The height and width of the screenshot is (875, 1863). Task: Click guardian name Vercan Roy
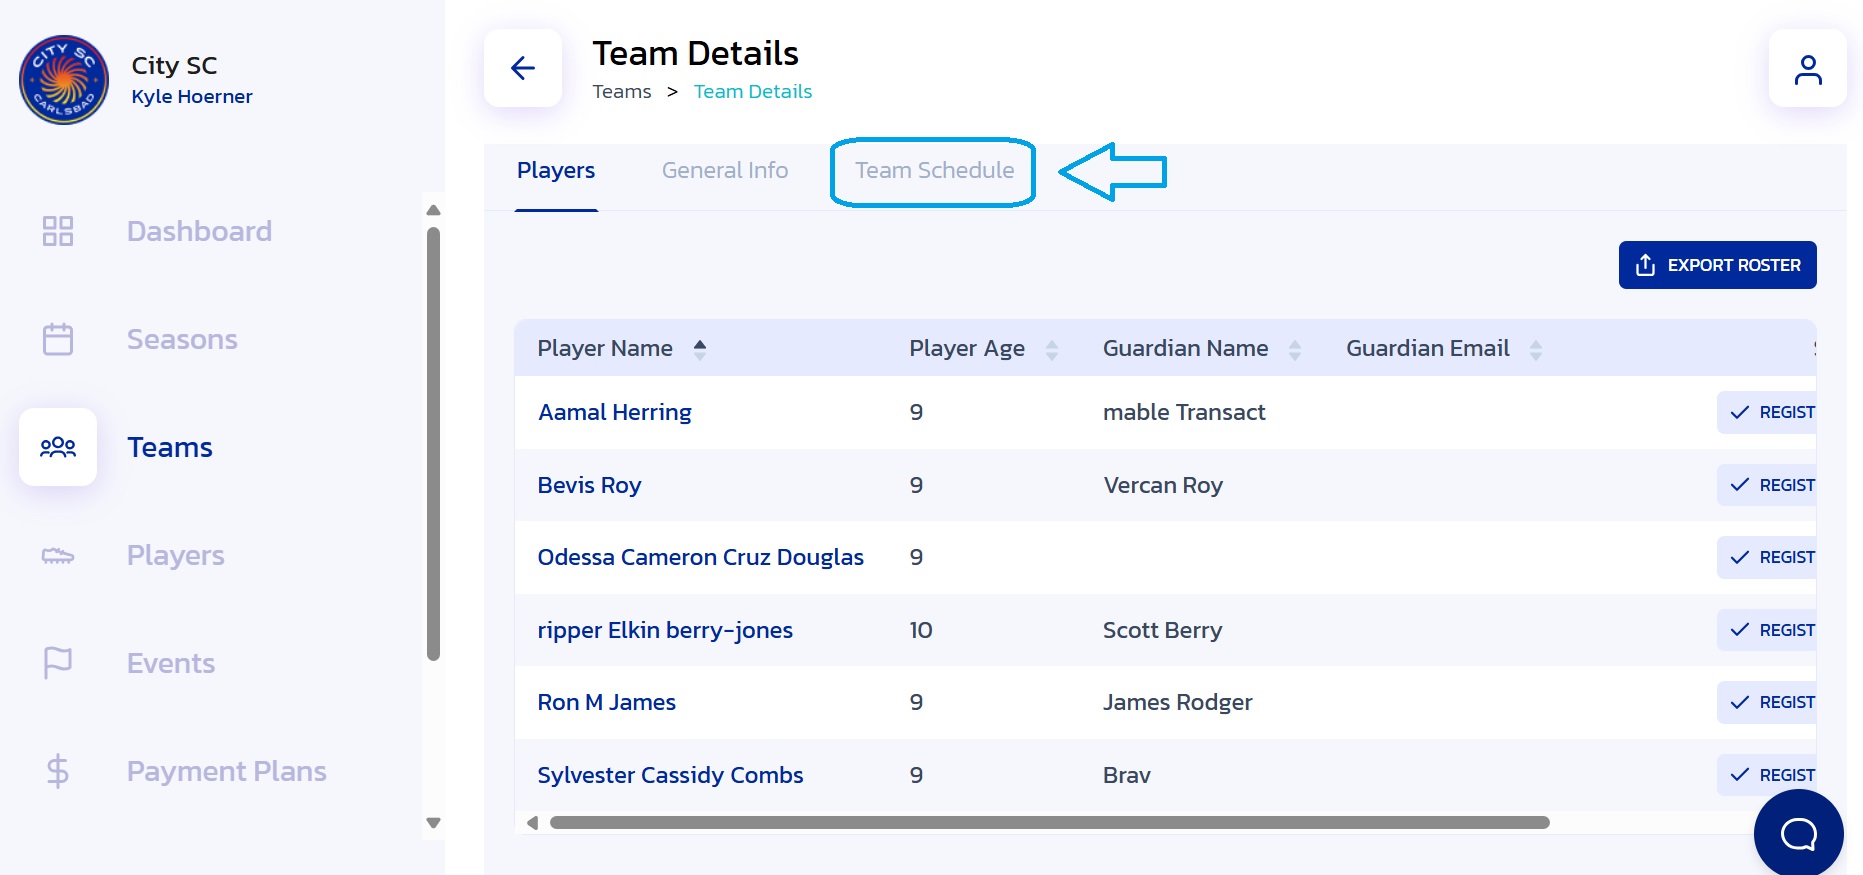point(1163,485)
